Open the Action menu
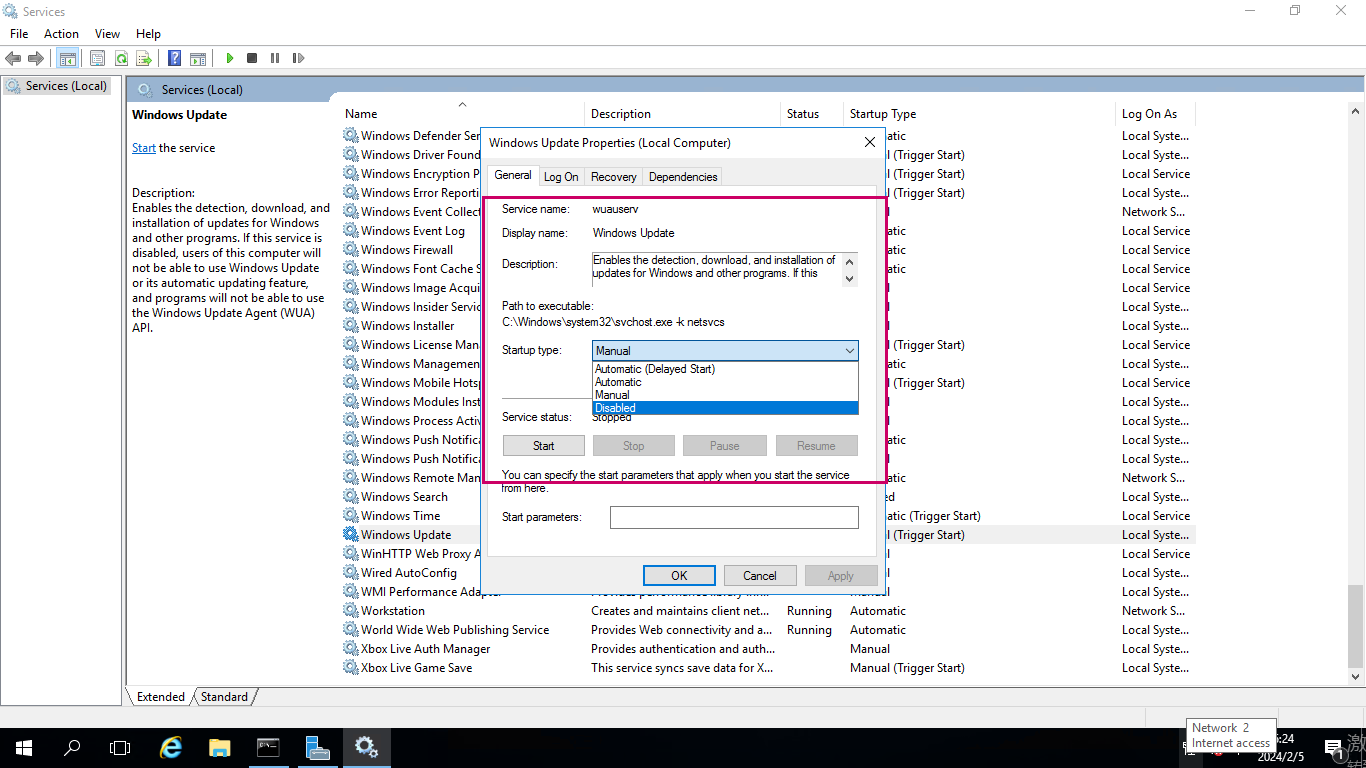Viewport: 1366px width, 768px height. click(61, 33)
